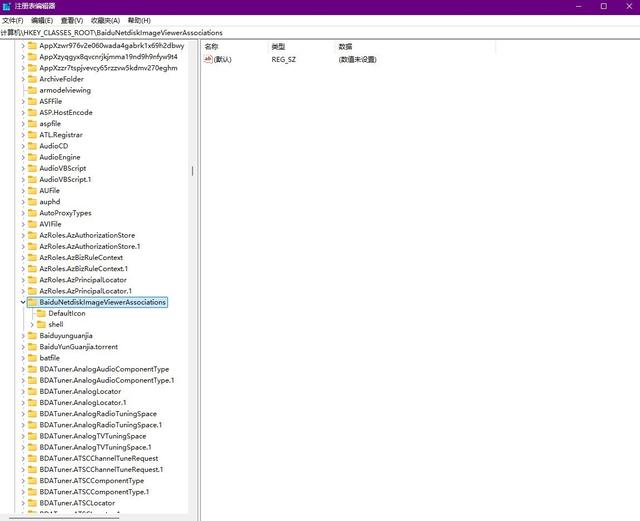Click the AudioEngine folder icon
The image size is (640, 521).
pyautogui.click(x=32, y=157)
